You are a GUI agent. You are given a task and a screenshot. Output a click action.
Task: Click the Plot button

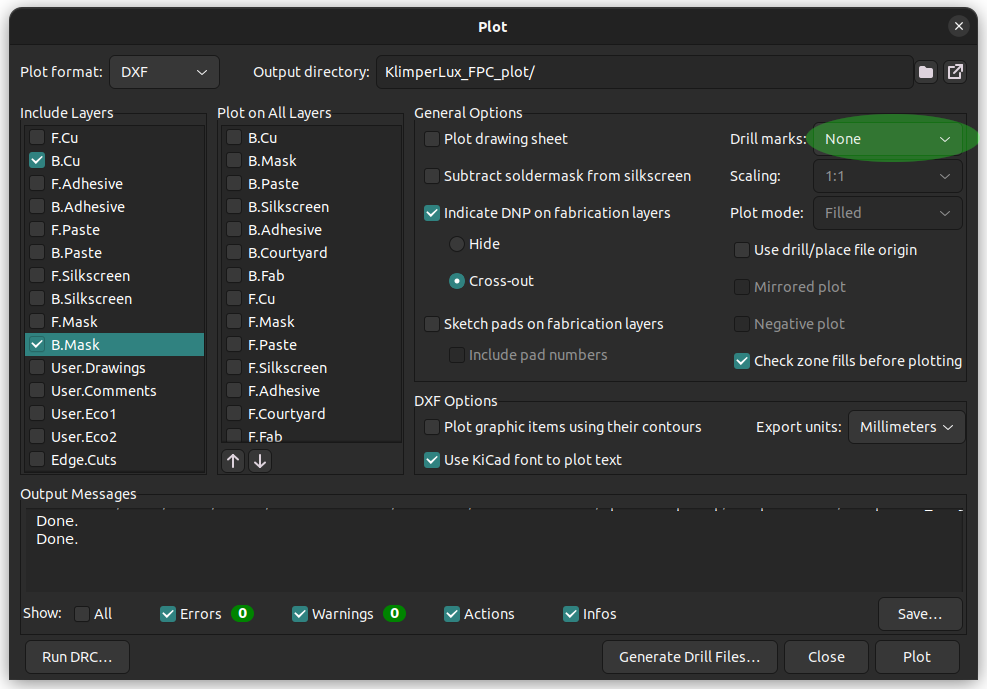pos(917,657)
